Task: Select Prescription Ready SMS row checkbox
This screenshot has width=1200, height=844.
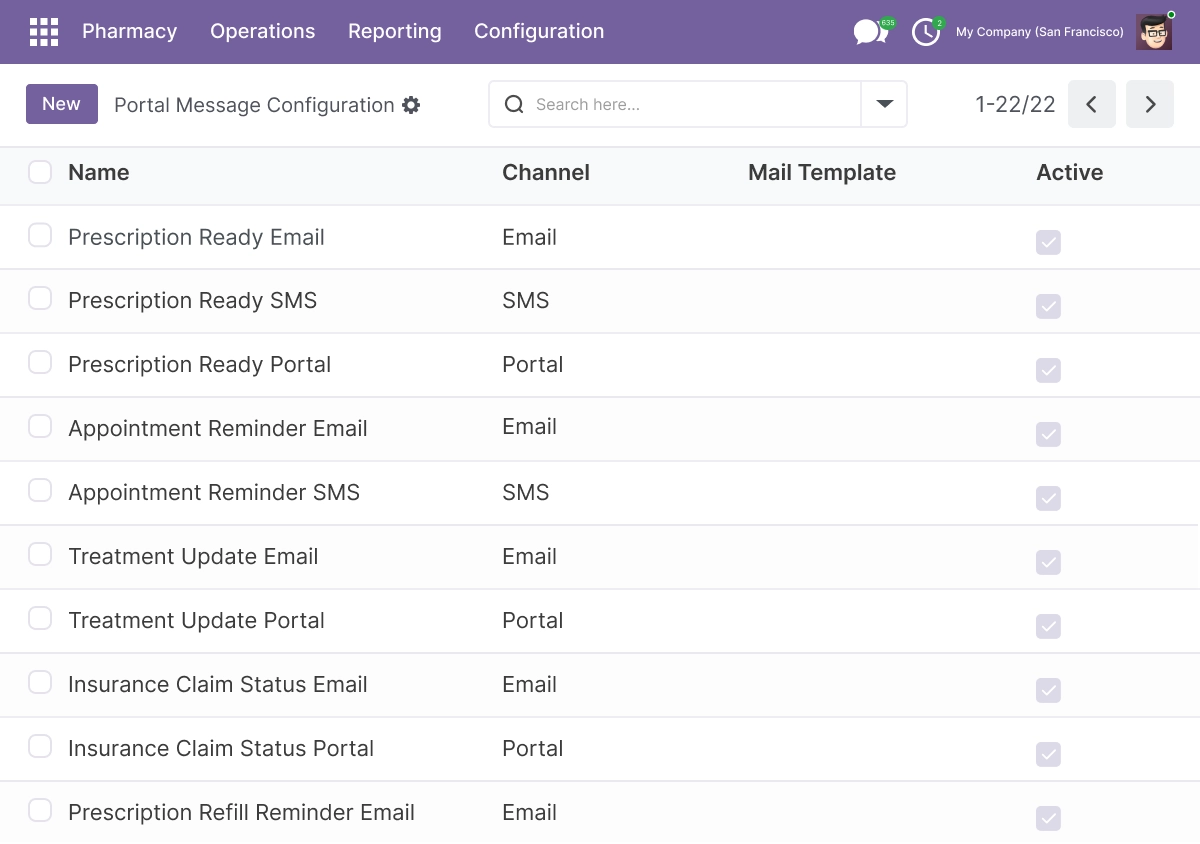Action: pyautogui.click(x=40, y=298)
